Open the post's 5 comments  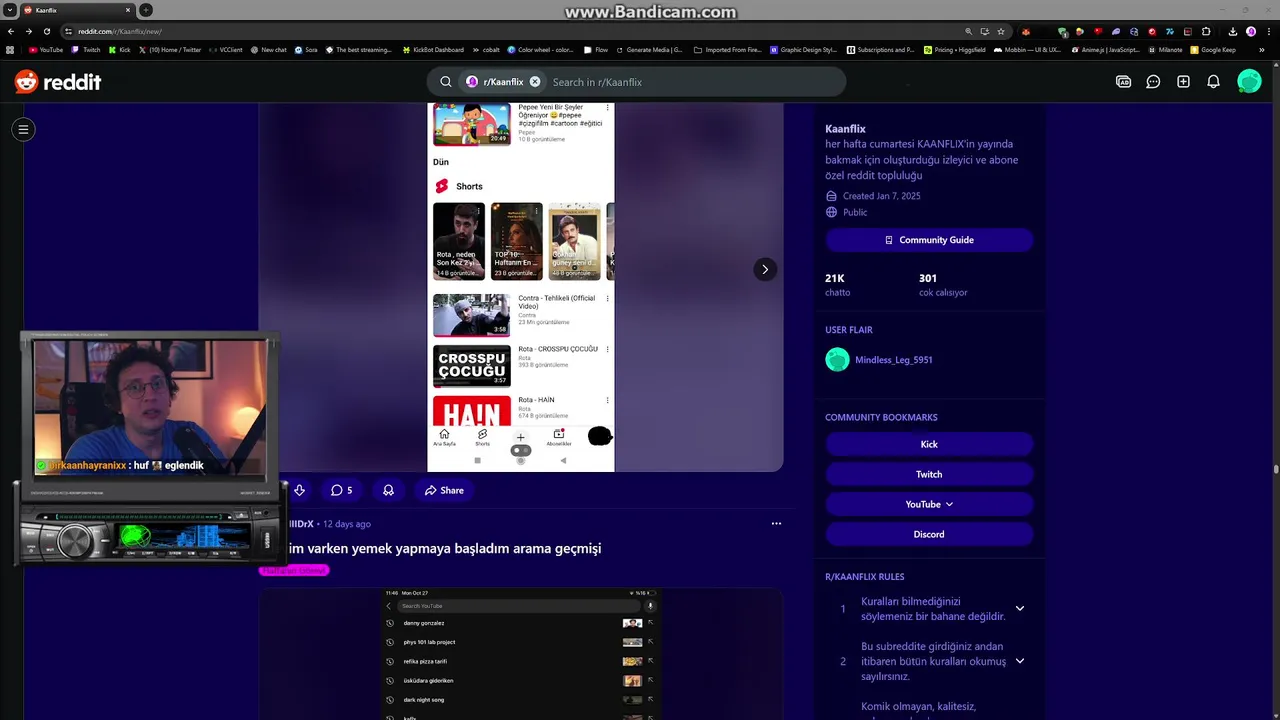click(x=342, y=490)
